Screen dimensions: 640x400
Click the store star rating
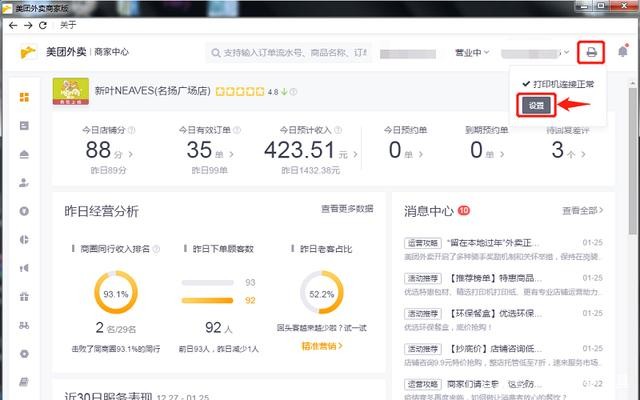pos(240,91)
